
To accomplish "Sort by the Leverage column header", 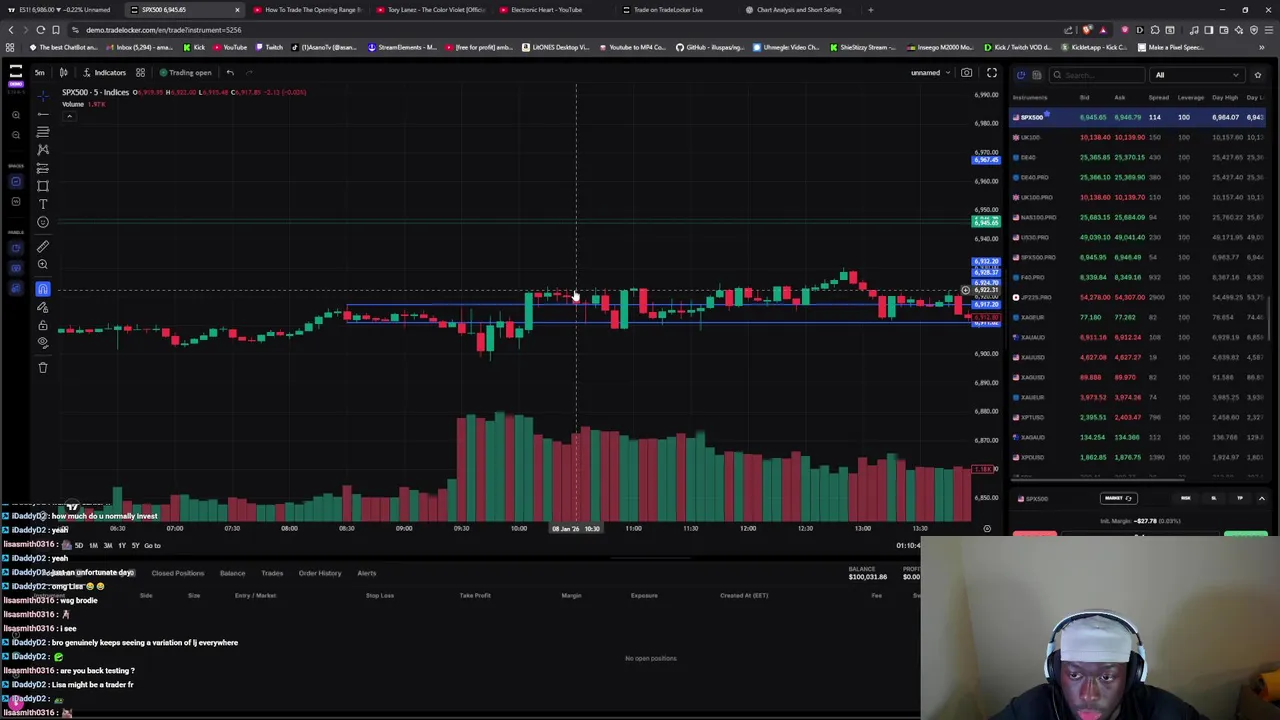I will (x=1190, y=97).
